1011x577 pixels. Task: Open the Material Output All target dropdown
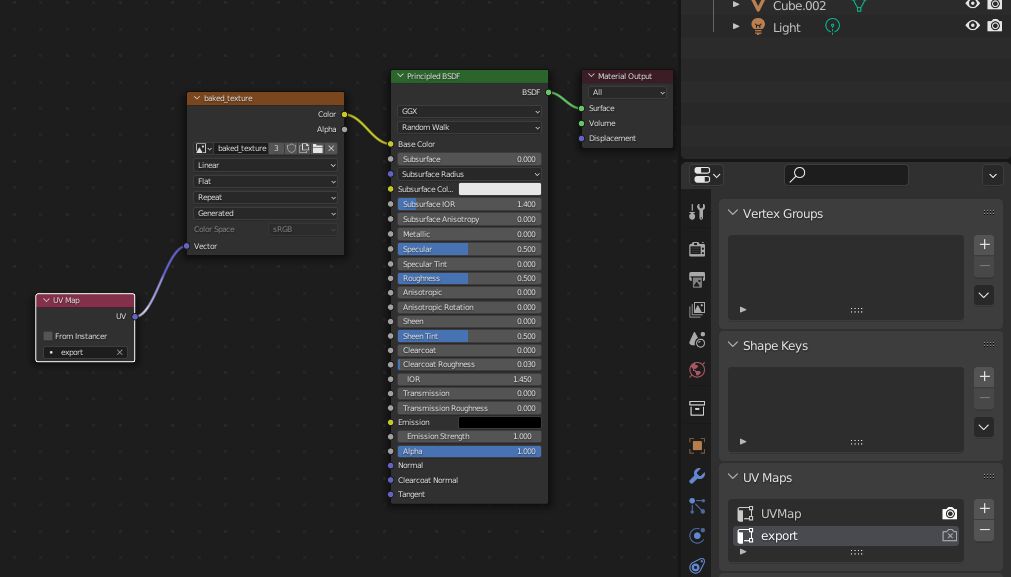(x=627, y=93)
